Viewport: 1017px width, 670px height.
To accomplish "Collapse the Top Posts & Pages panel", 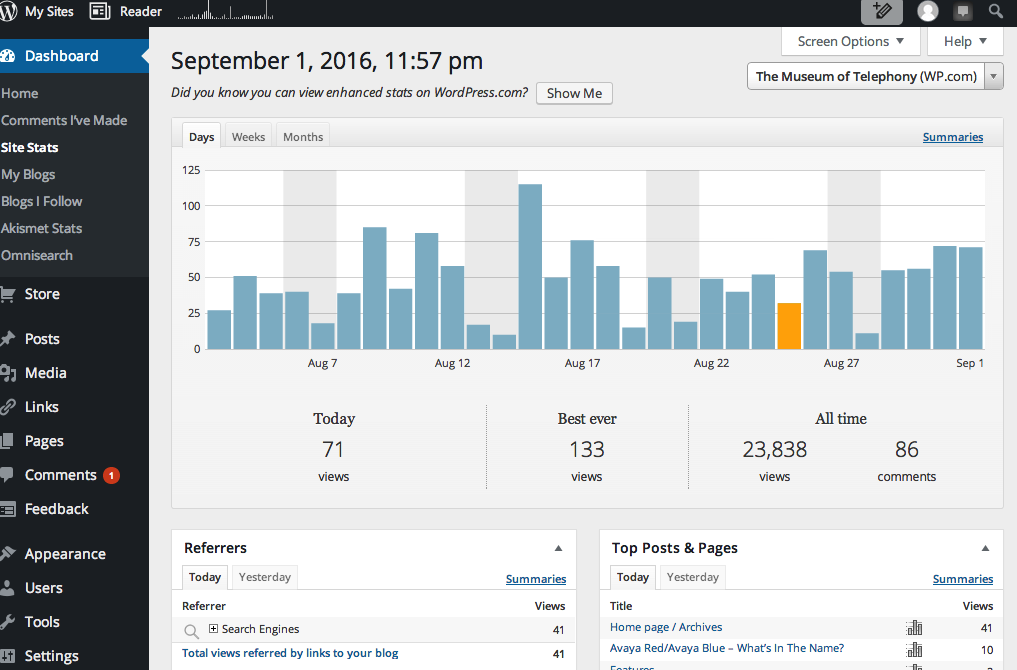I will coord(985,548).
